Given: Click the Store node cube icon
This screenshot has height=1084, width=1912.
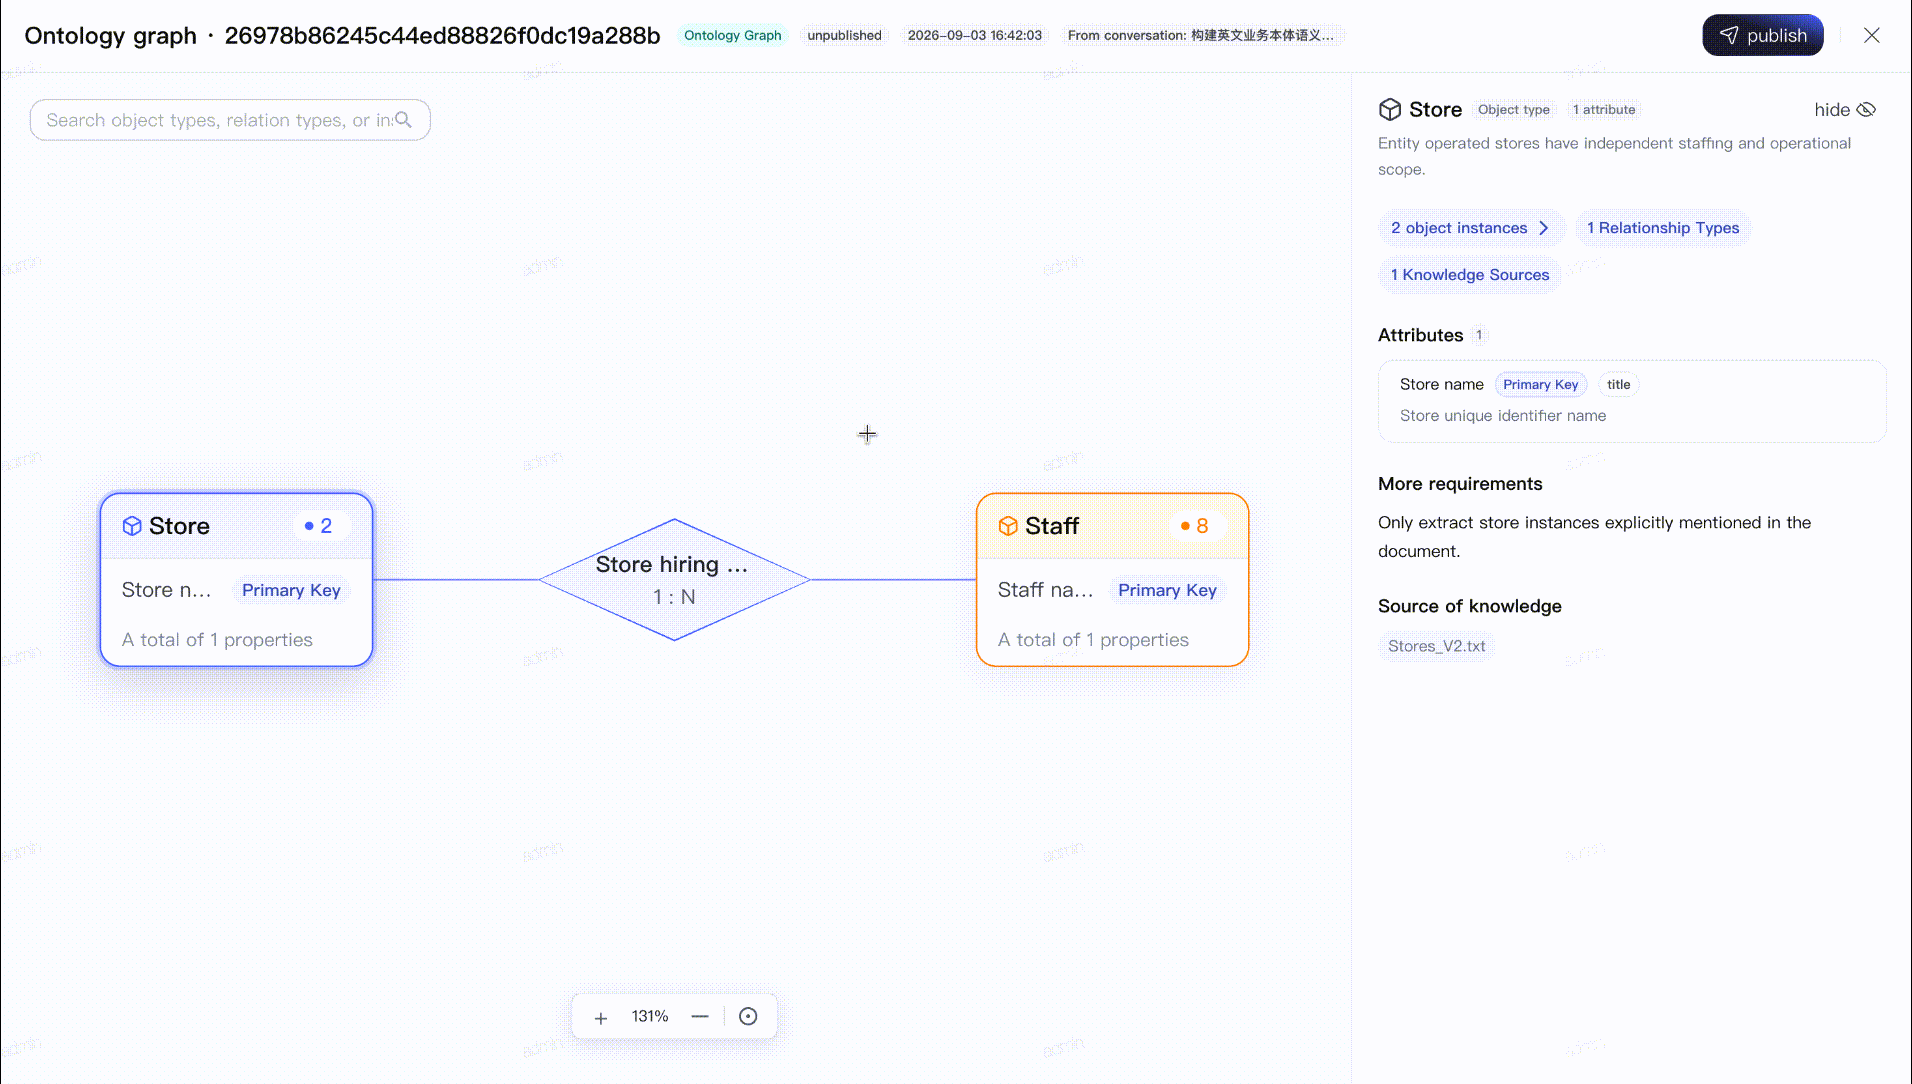Looking at the screenshot, I should (132, 526).
